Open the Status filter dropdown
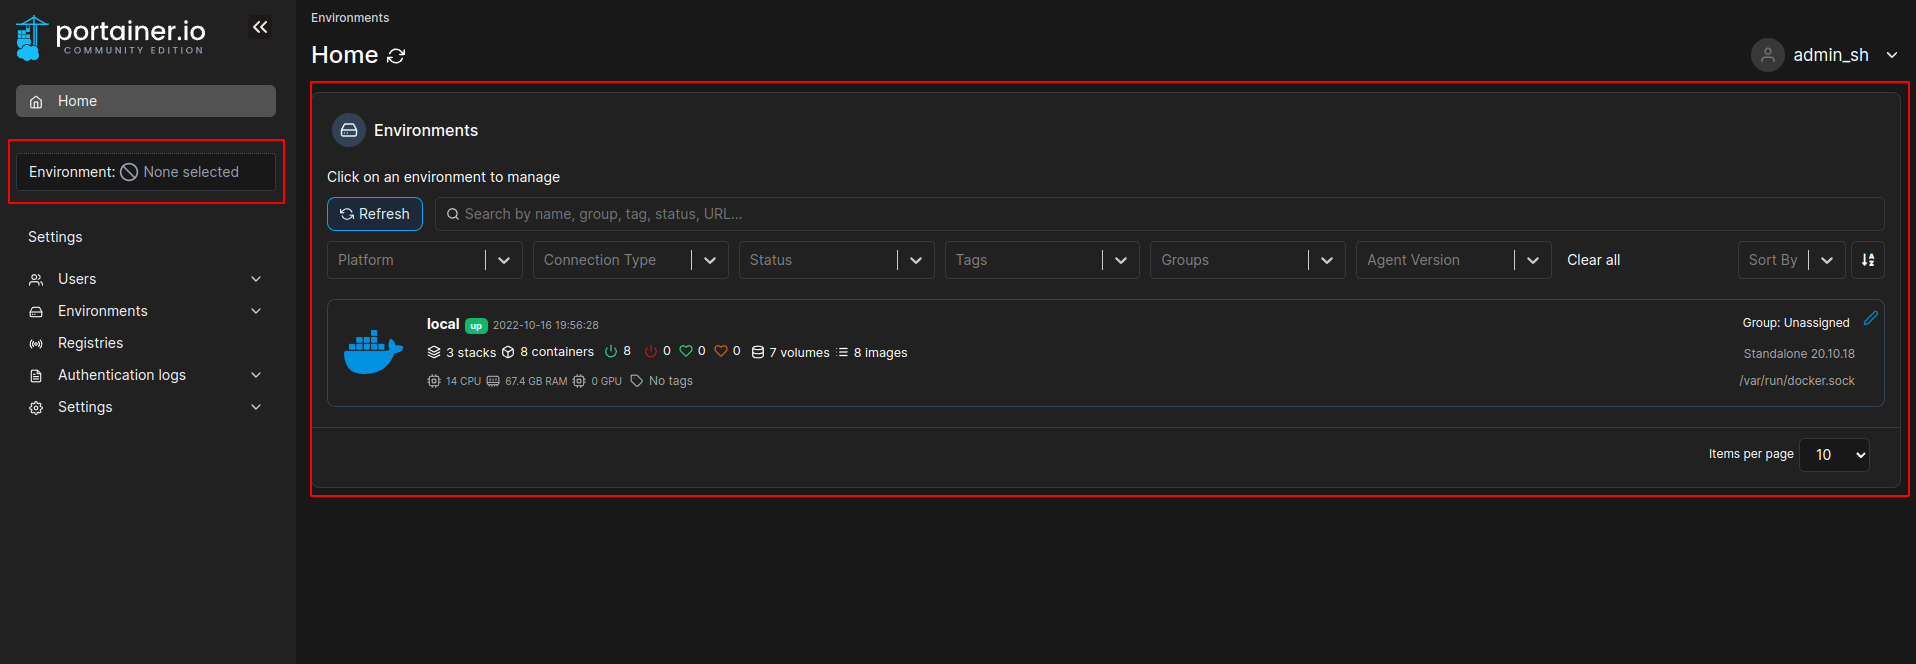1916x664 pixels. coord(836,260)
